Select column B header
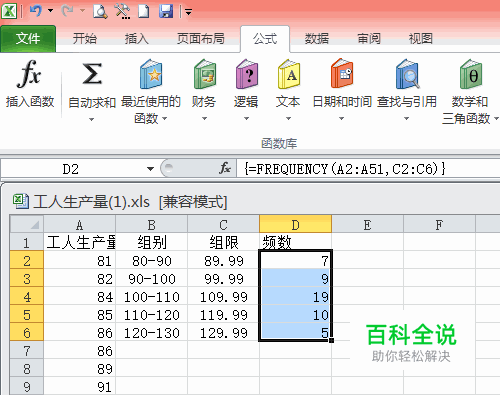 click(x=152, y=224)
